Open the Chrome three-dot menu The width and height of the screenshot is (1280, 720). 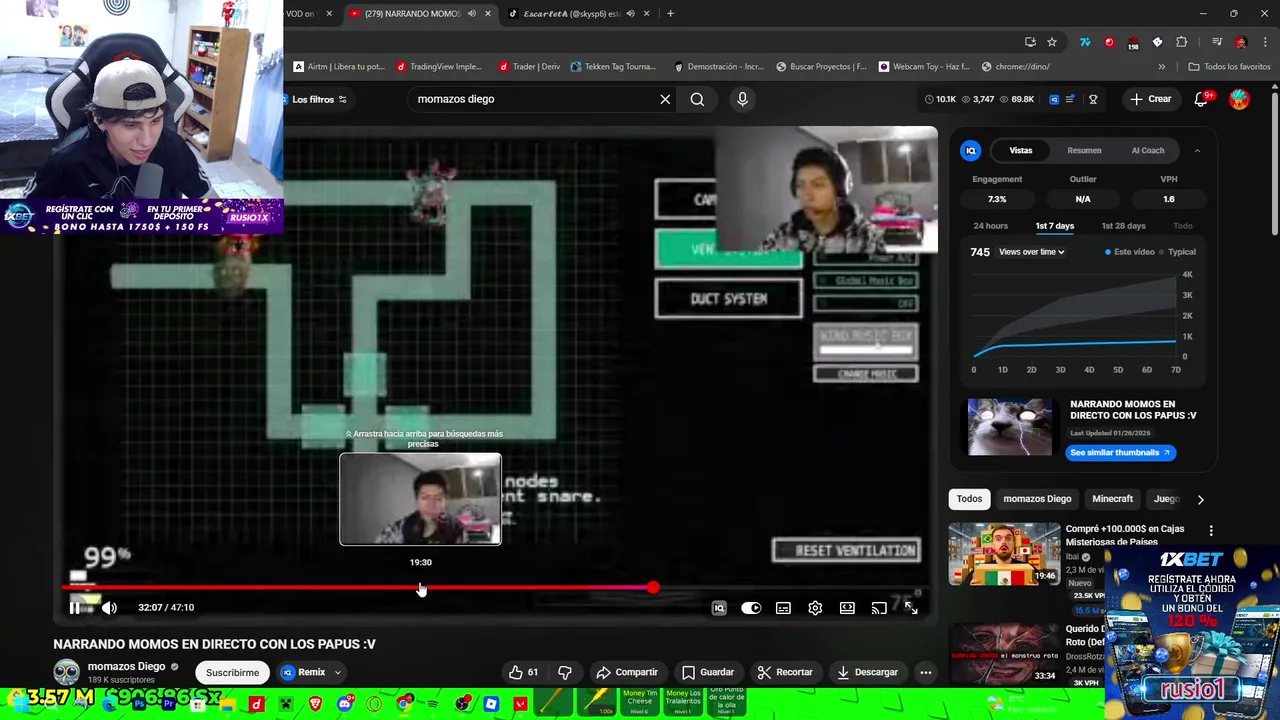click(x=1265, y=42)
